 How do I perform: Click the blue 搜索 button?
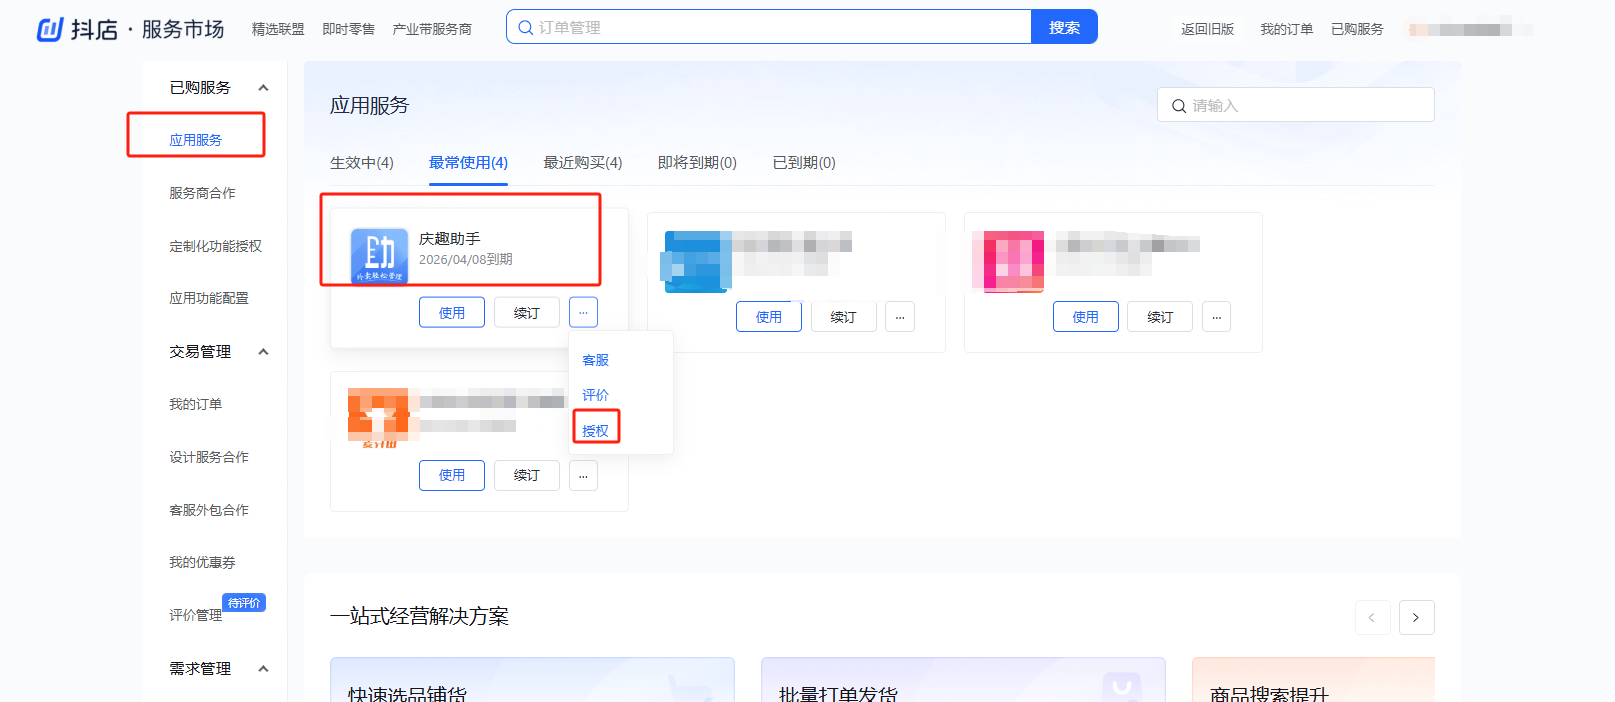[1064, 27]
